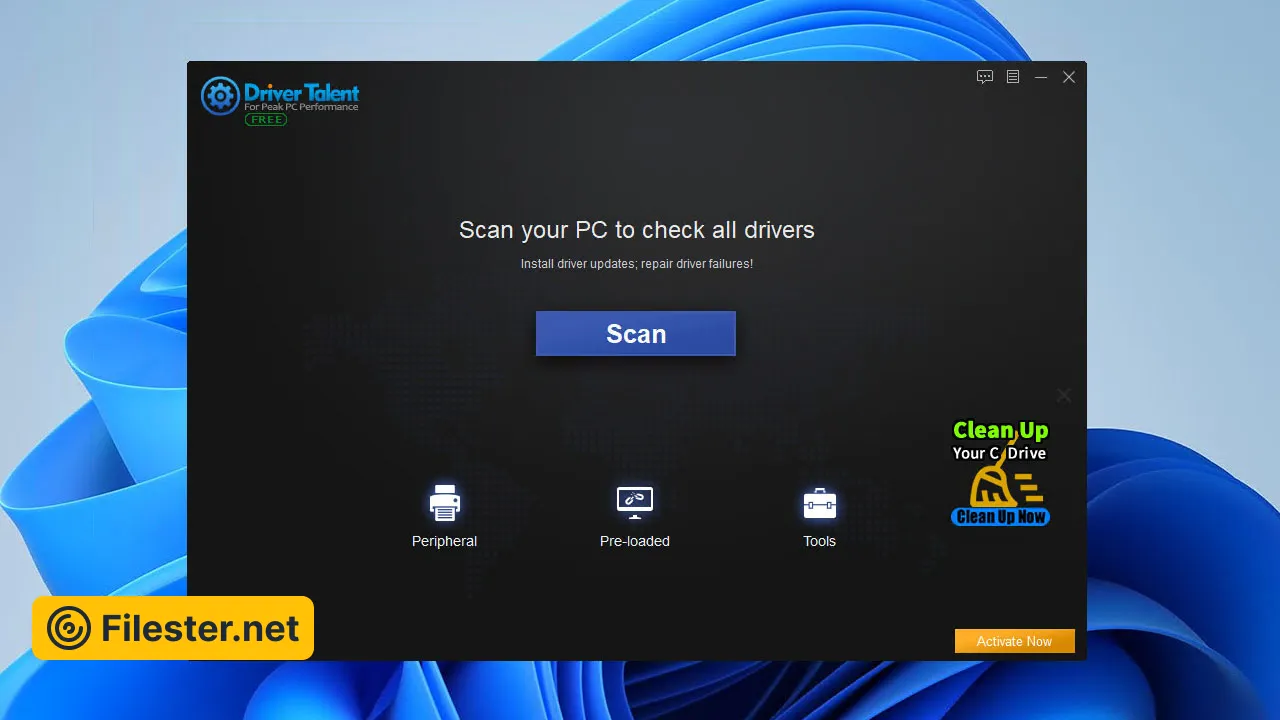Click the 'Scan your PC' heading text

pyautogui.click(x=636, y=230)
